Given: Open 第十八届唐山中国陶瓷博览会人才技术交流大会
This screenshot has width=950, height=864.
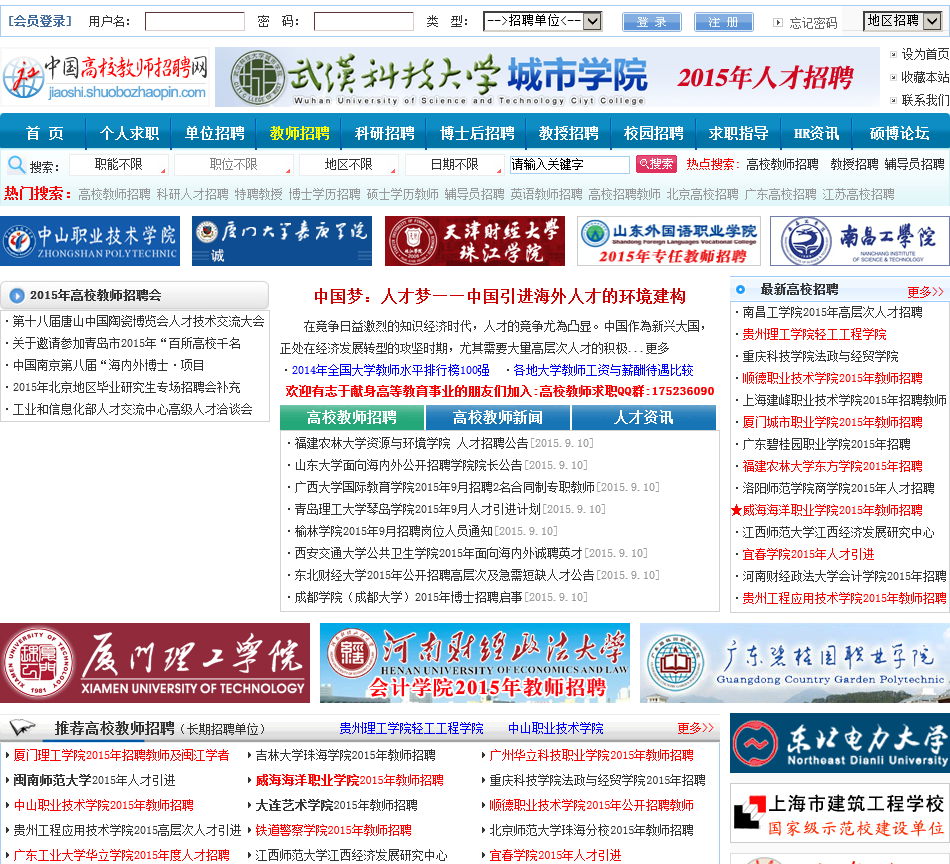Looking at the screenshot, I should point(138,321).
